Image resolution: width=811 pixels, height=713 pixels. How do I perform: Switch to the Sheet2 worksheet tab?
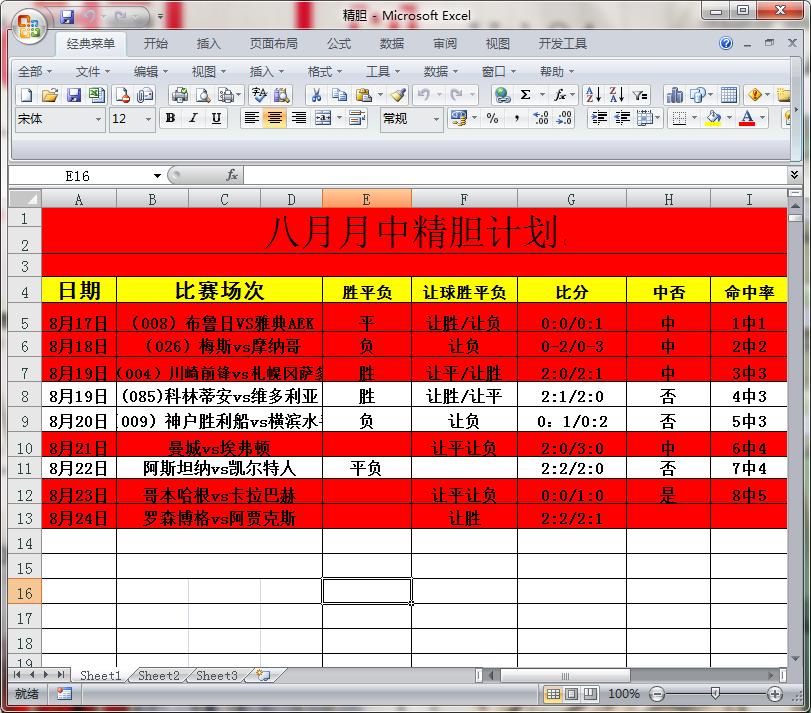157,676
